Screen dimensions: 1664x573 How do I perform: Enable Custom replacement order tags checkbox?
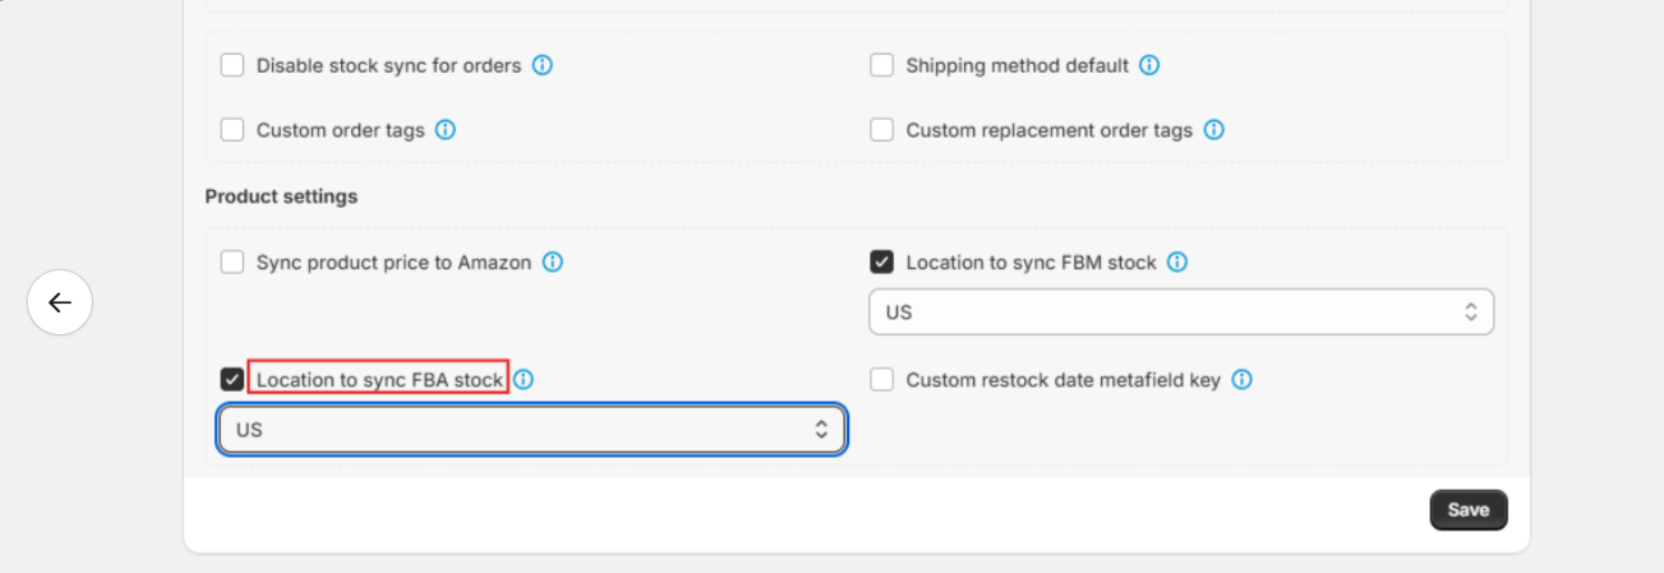tap(881, 130)
